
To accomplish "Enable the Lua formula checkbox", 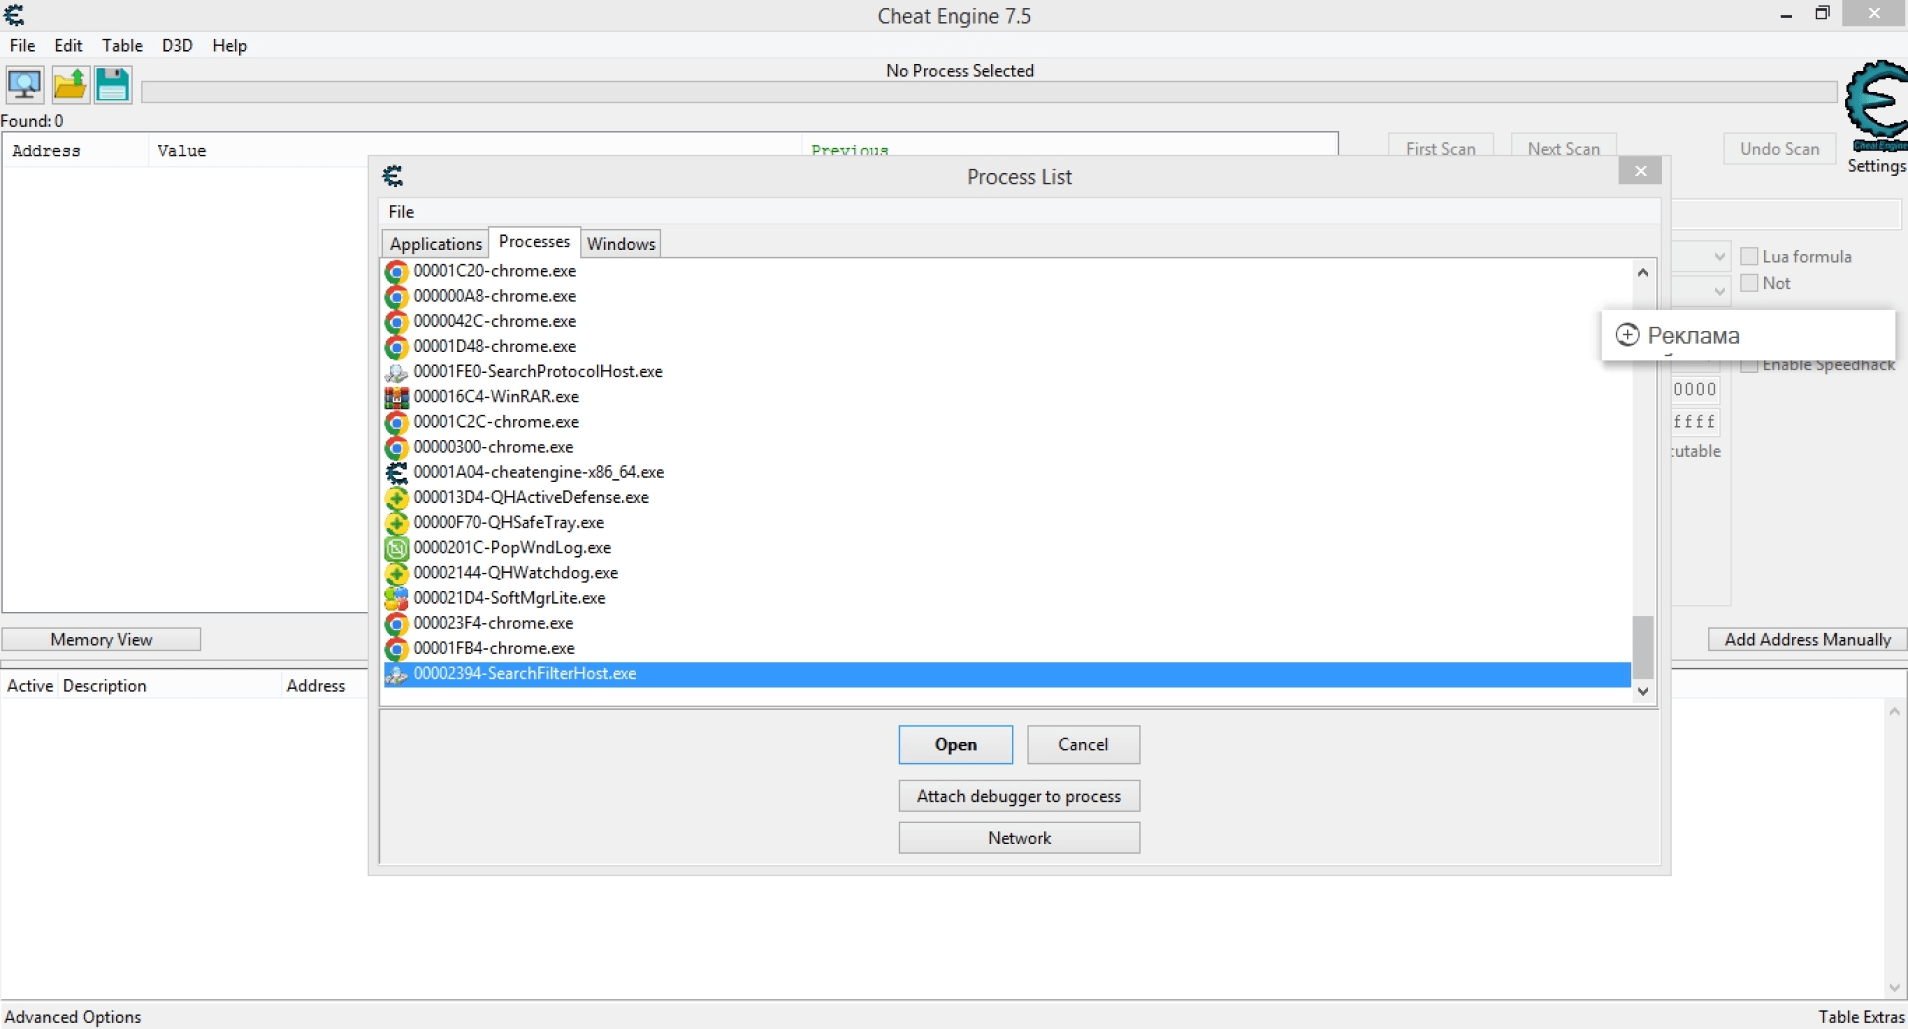I will (x=1749, y=257).
